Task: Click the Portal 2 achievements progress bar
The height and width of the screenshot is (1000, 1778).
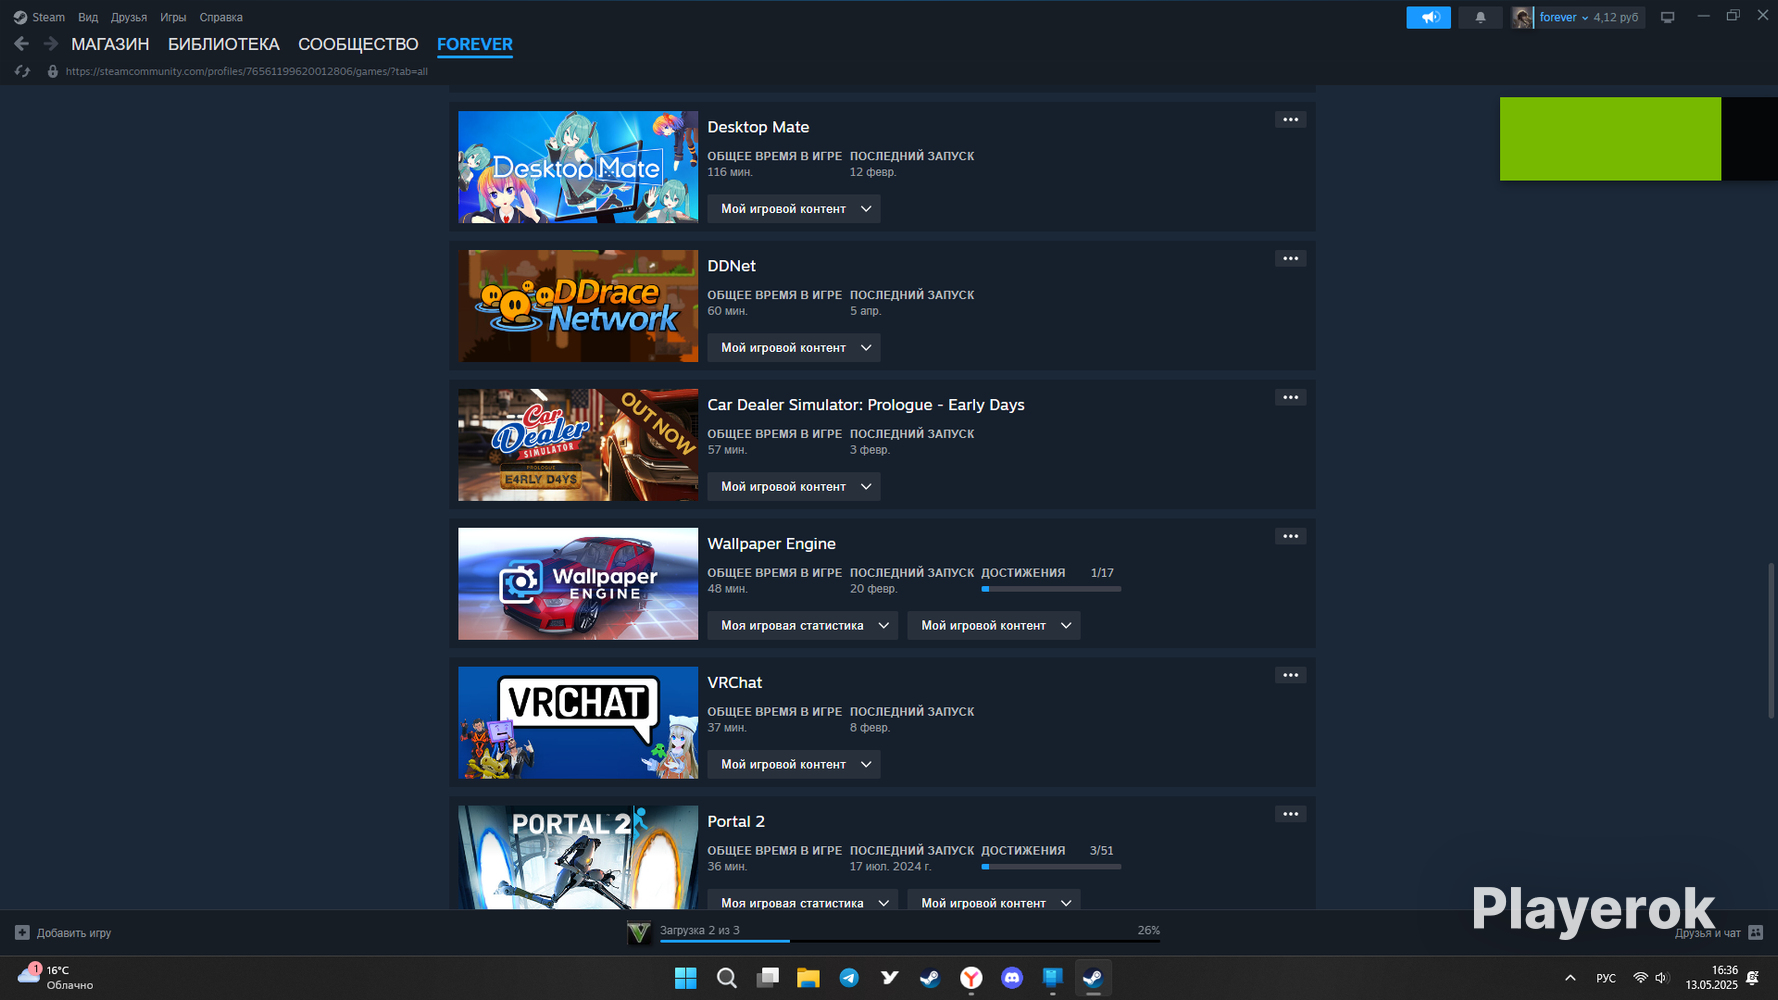Action: click(x=1051, y=867)
